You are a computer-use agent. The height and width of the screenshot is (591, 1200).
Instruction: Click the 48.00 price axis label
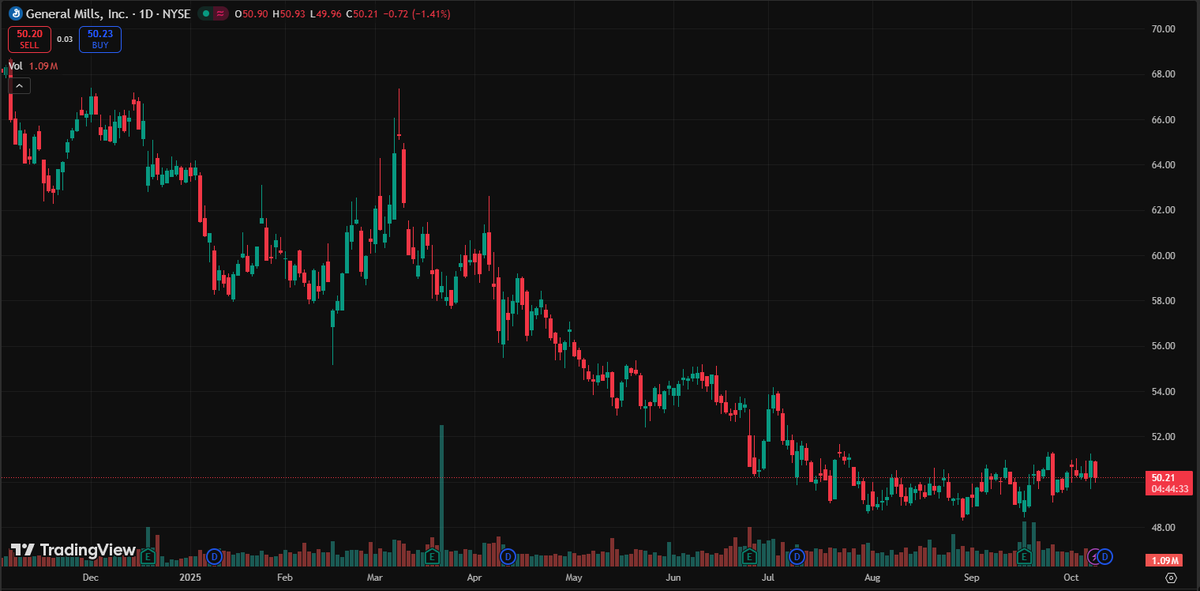coord(1162,528)
